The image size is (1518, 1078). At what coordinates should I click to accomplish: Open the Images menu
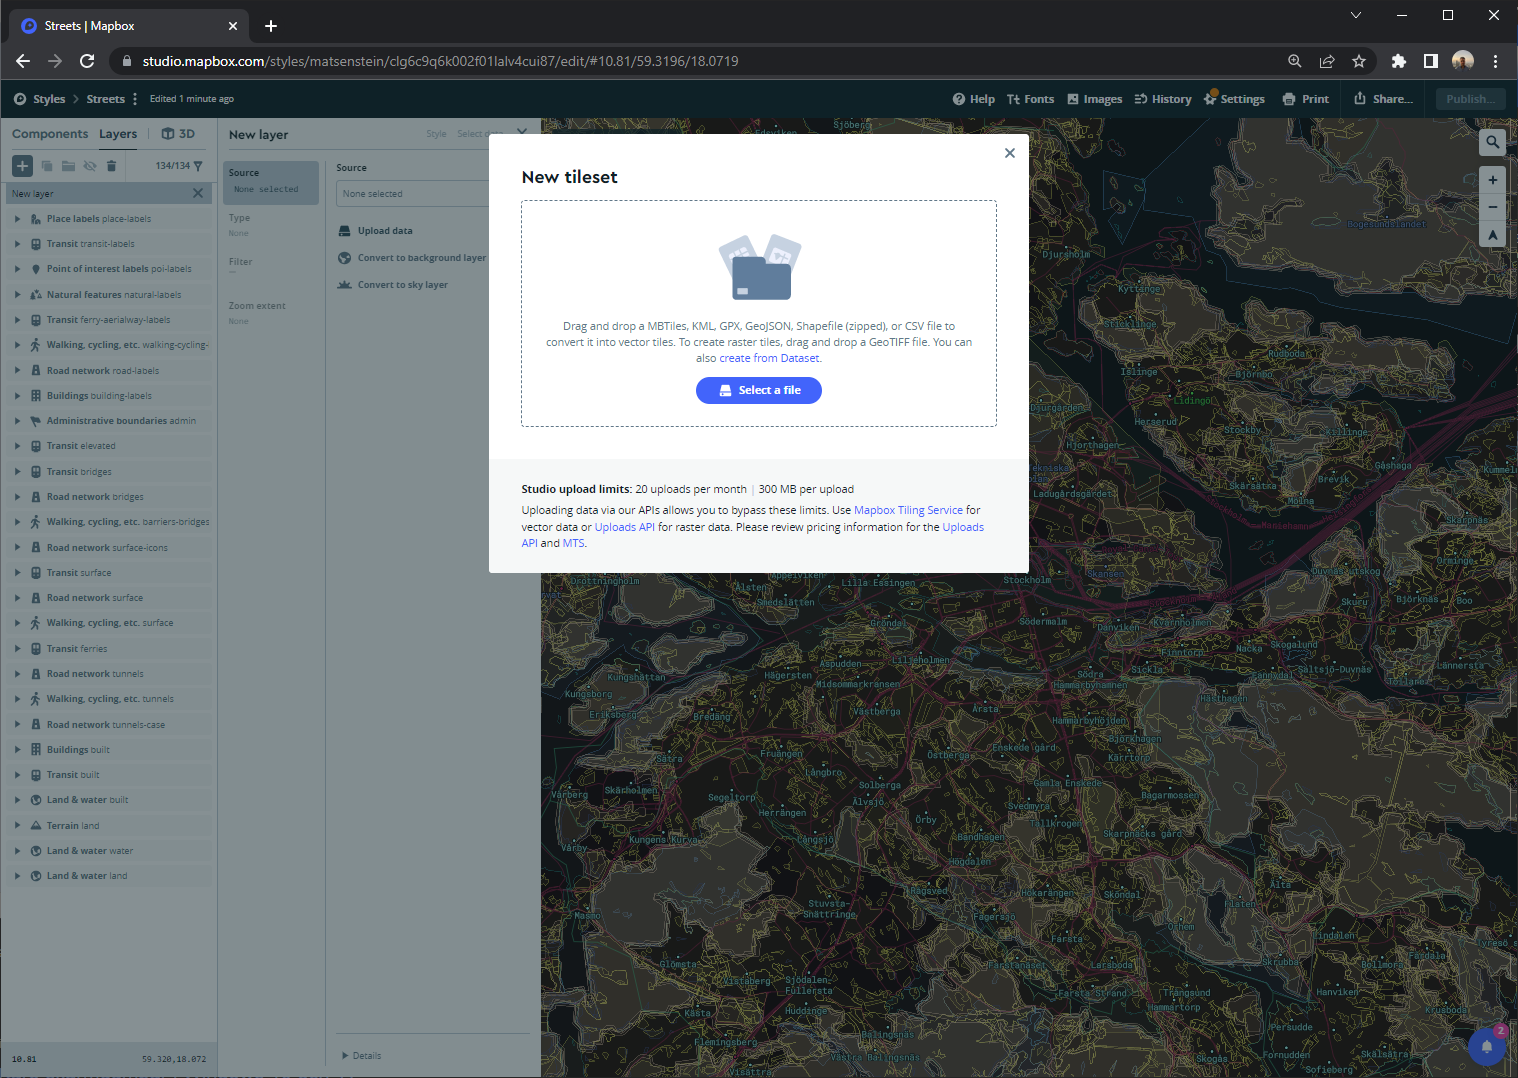1095,99
